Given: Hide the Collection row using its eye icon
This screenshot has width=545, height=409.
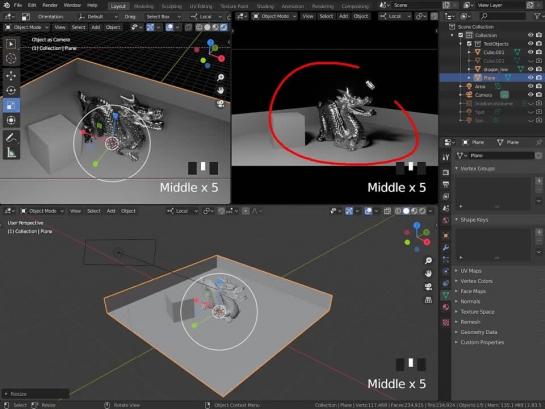Looking at the screenshot, I should point(530,35).
